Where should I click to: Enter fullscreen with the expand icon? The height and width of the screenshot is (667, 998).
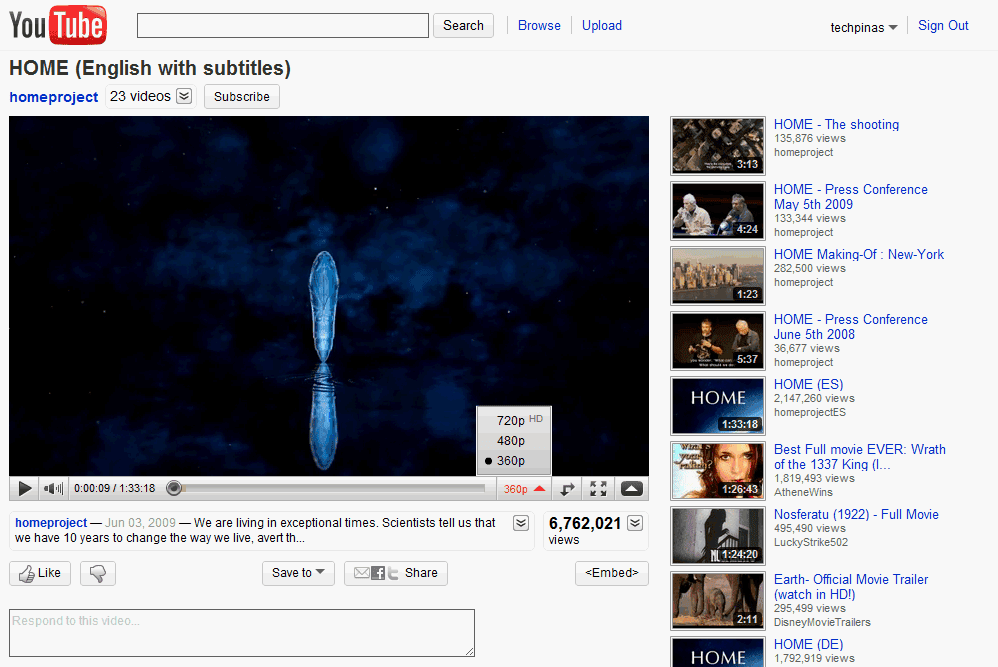tap(598, 489)
